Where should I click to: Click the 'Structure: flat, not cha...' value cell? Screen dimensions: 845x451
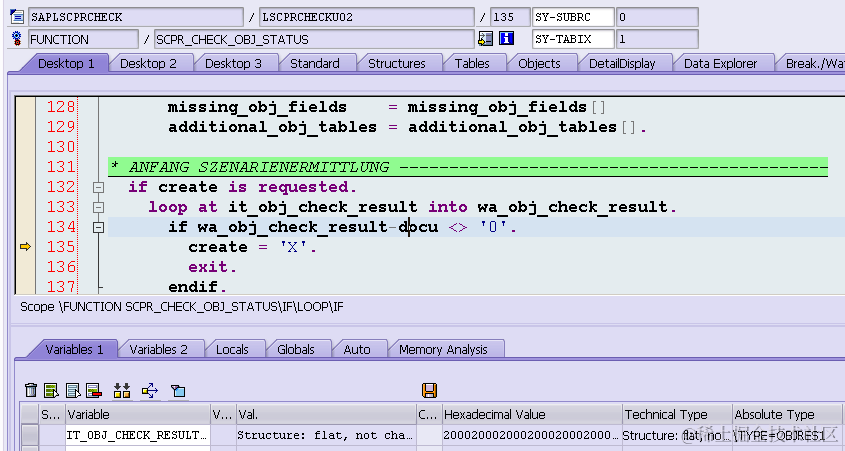[326, 435]
